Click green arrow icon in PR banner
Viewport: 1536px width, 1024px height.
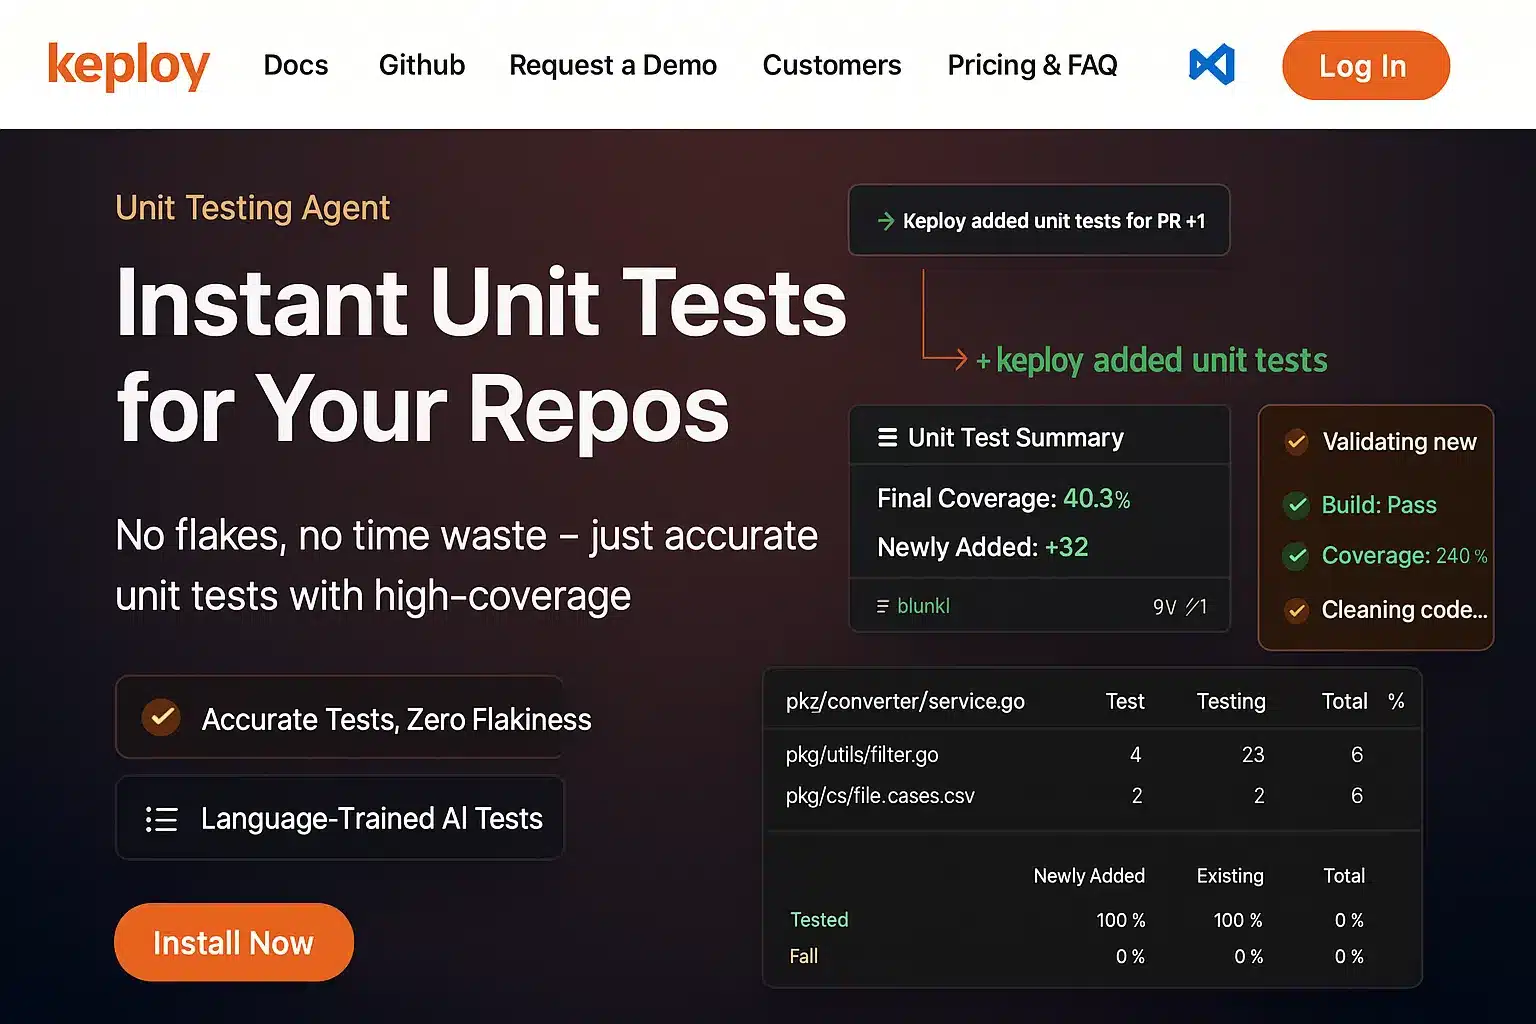tap(885, 221)
